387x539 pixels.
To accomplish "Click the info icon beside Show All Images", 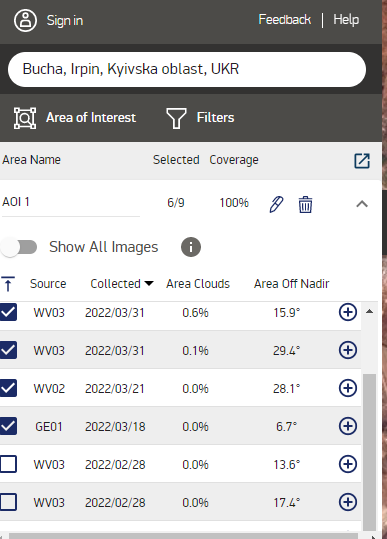I will pyautogui.click(x=191, y=247).
